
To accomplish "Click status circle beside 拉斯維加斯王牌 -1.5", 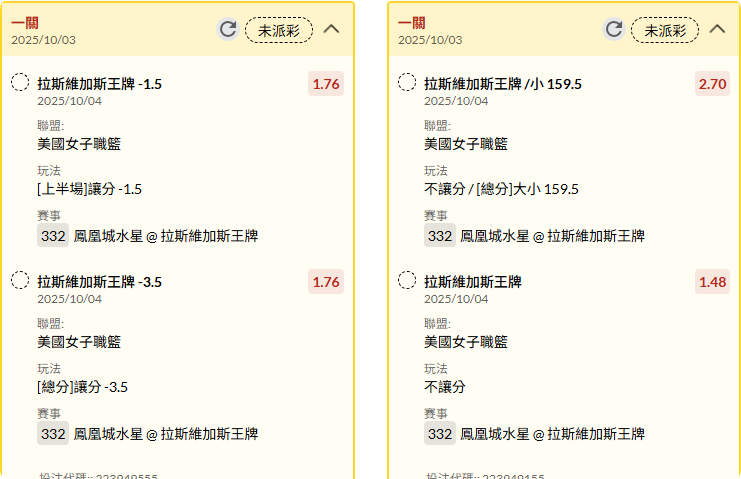I will [20, 83].
